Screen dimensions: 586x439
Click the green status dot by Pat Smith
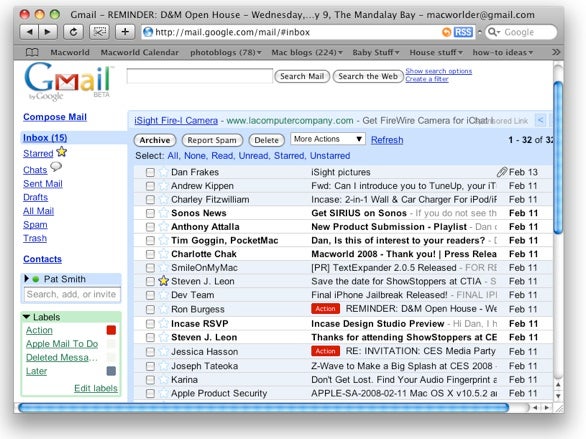(36, 279)
